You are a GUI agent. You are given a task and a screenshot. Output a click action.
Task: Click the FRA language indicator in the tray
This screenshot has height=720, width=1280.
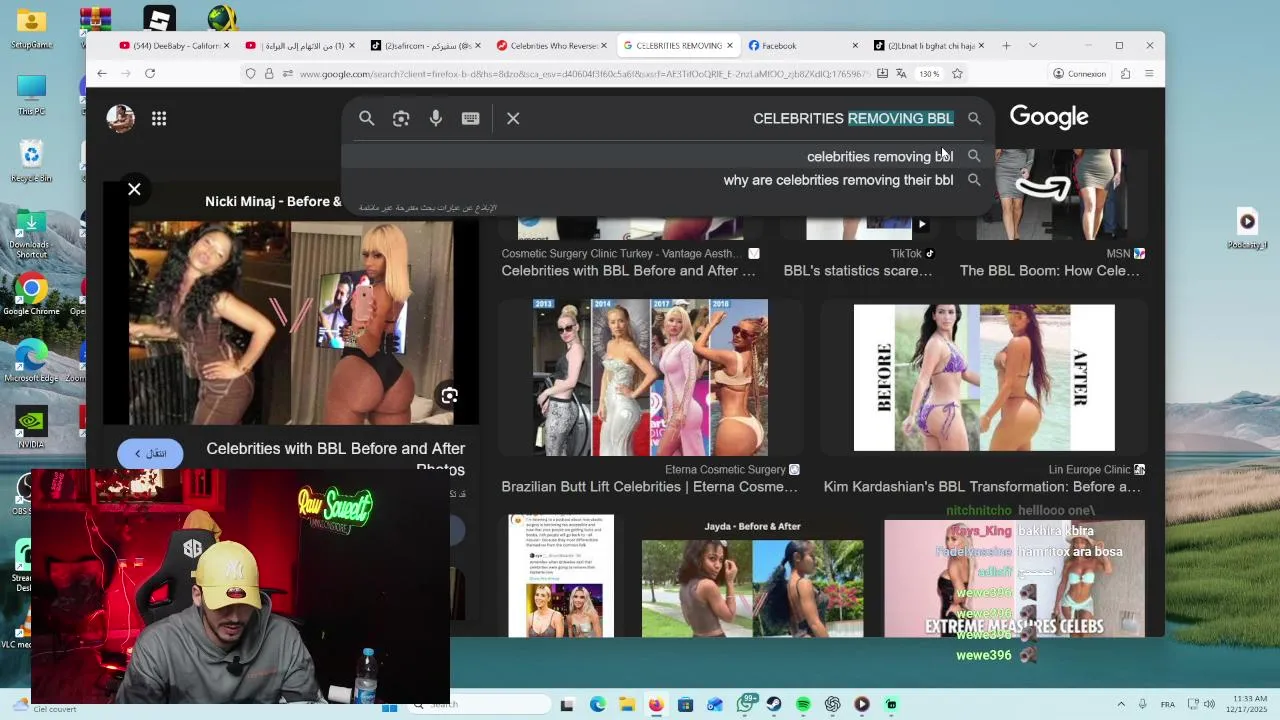1170,705
